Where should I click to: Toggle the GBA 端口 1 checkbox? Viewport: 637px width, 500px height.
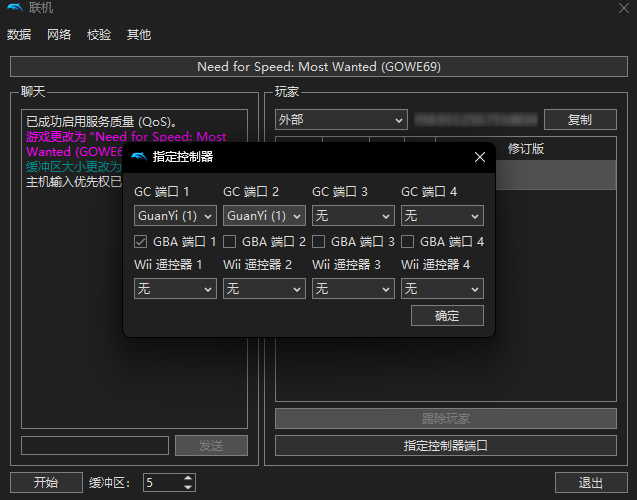[x=141, y=242]
